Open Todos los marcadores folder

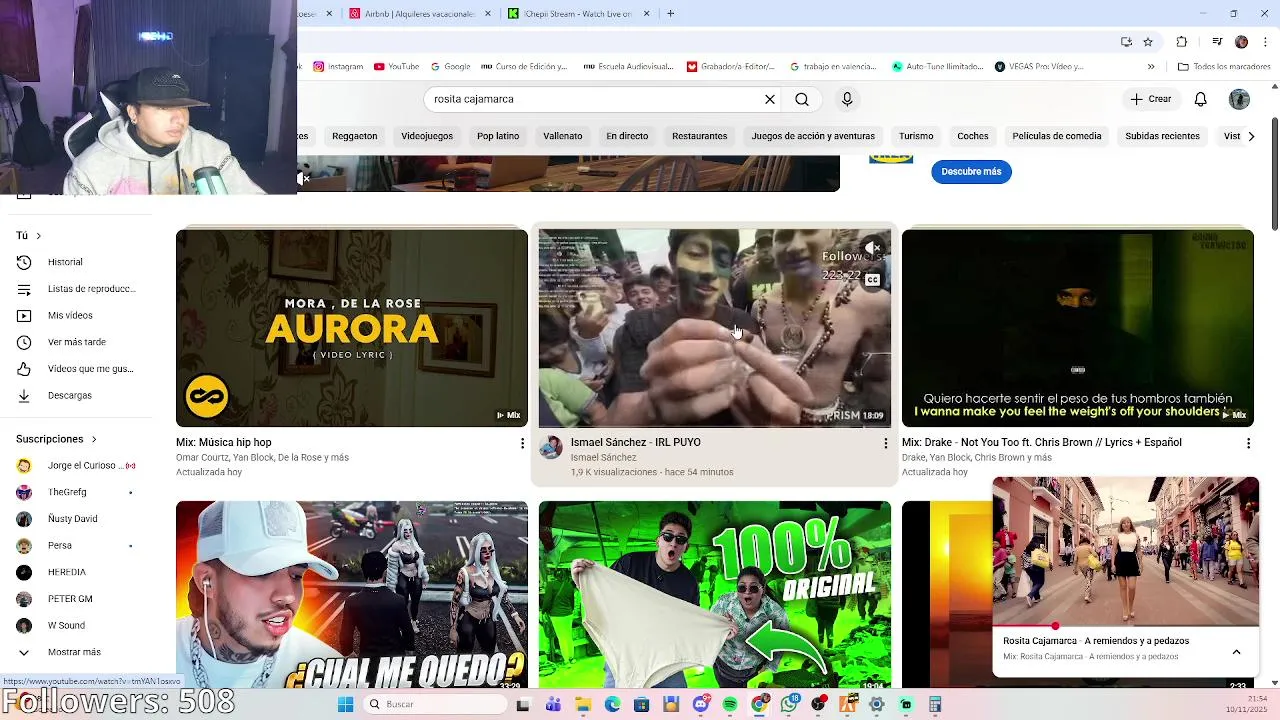(x=1224, y=67)
